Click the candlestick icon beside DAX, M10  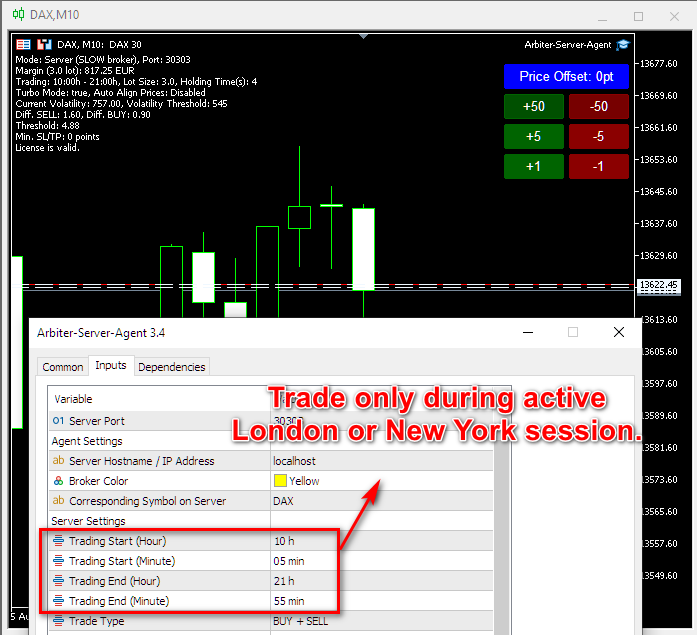click(x=43, y=44)
